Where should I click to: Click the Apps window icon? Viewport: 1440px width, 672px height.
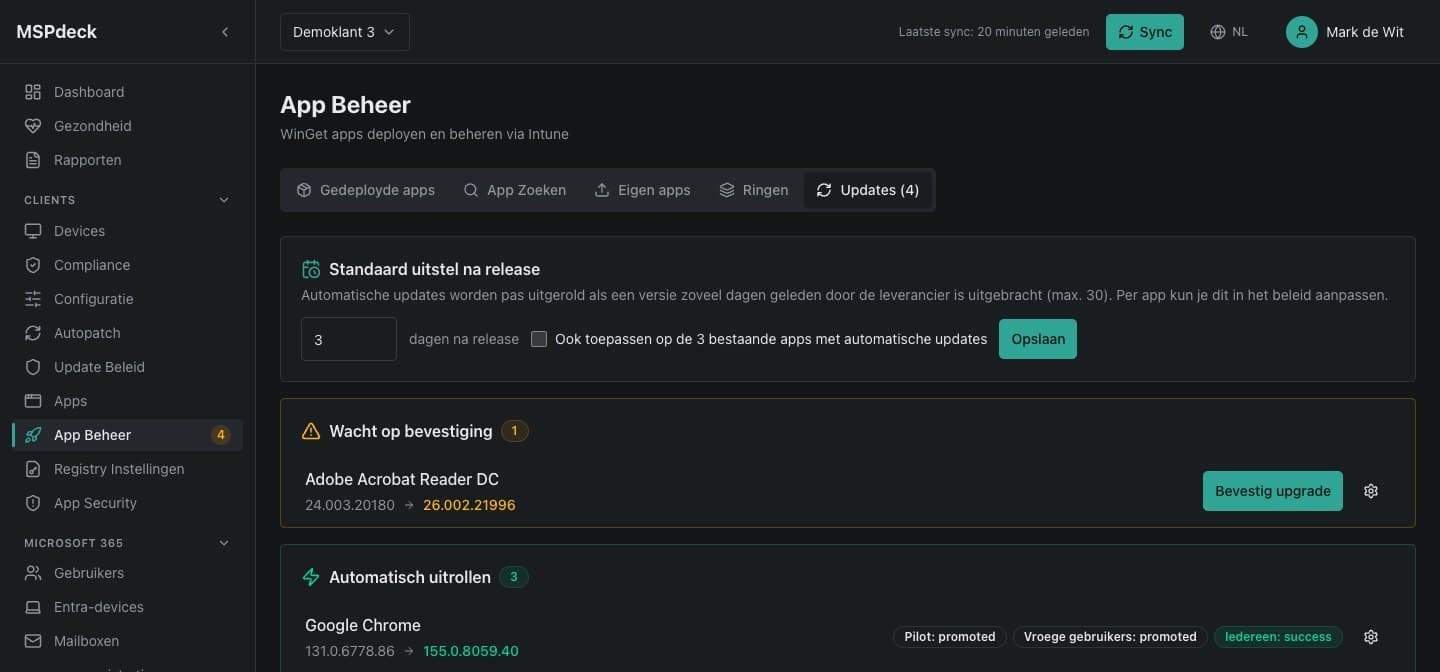click(33, 401)
